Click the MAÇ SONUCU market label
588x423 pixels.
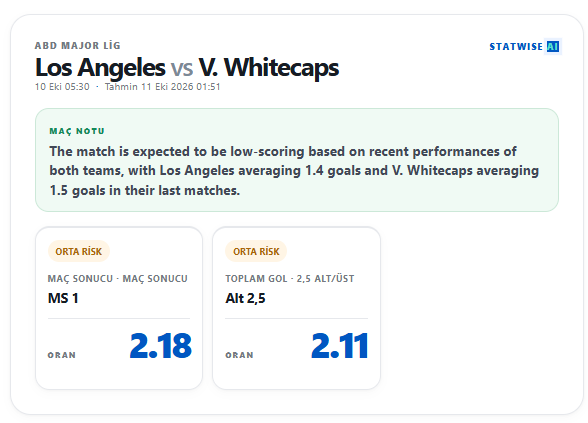point(117,279)
